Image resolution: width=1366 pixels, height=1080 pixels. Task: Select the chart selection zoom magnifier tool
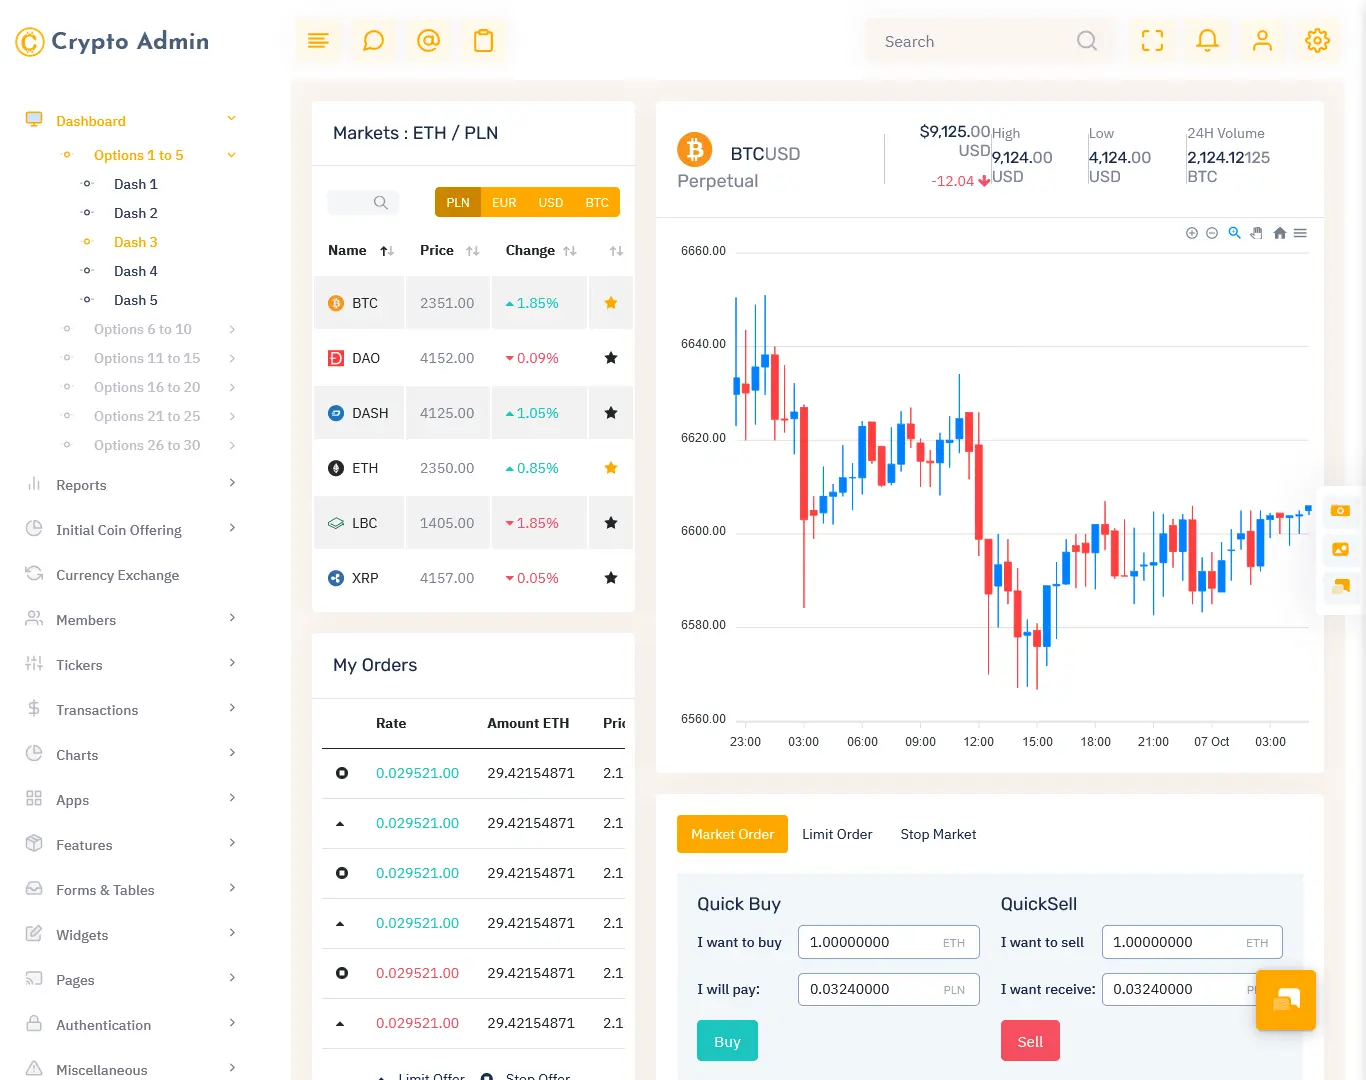point(1235,233)
